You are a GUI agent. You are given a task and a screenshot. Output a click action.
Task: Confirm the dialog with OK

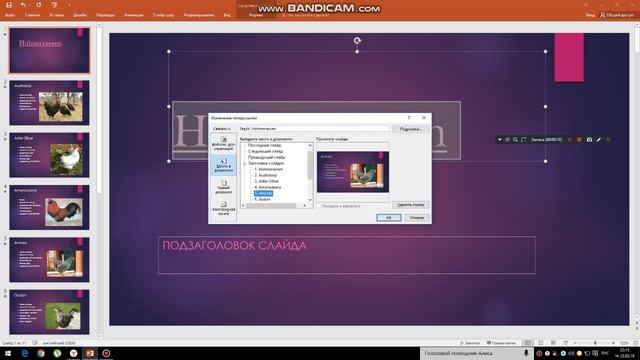click(389, 218)
